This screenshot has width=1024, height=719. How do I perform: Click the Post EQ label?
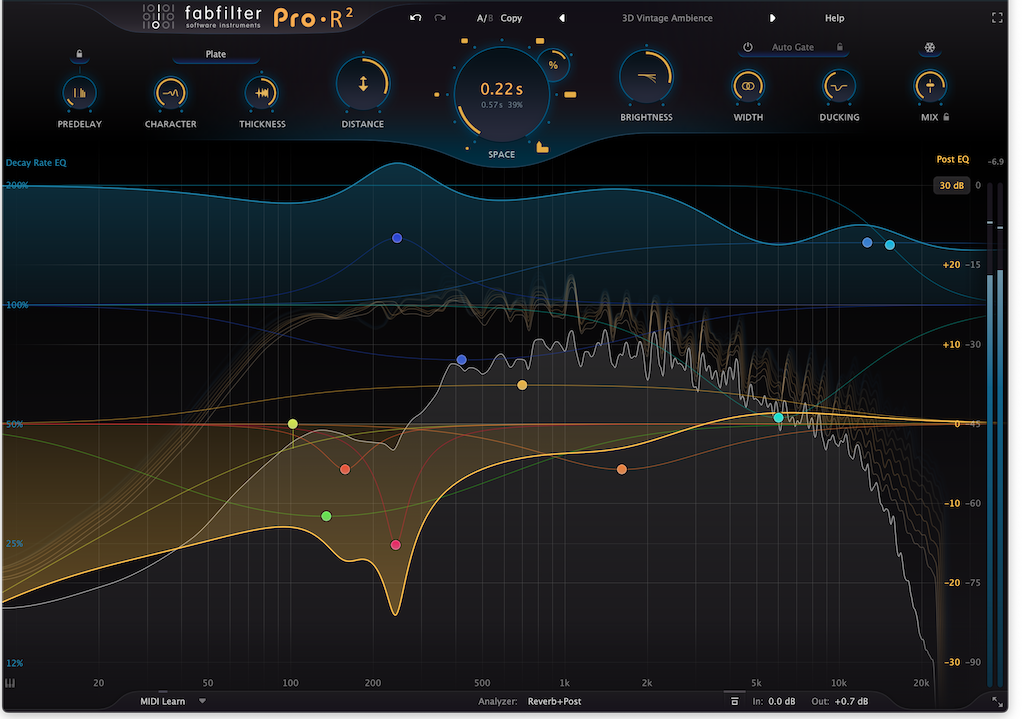click(x=953, y=159)
